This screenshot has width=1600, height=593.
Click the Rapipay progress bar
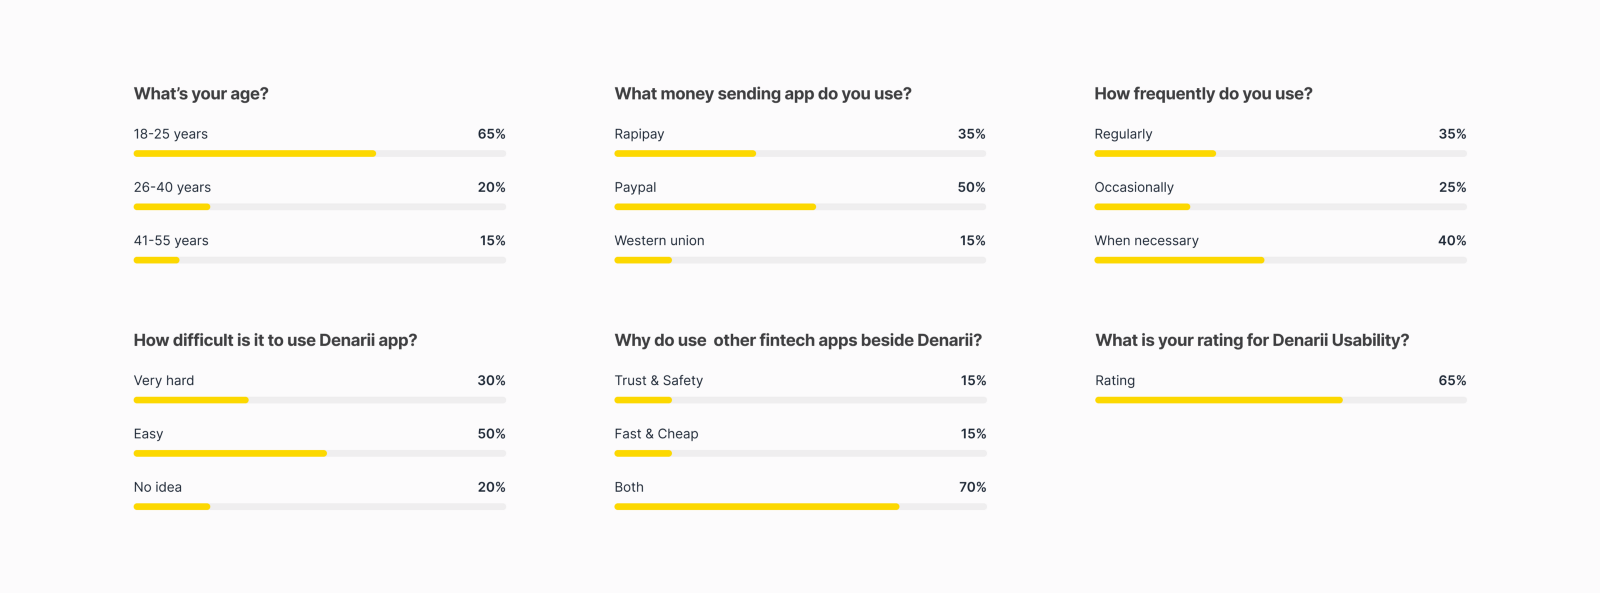pyautogui.click(x=800, y=154)
